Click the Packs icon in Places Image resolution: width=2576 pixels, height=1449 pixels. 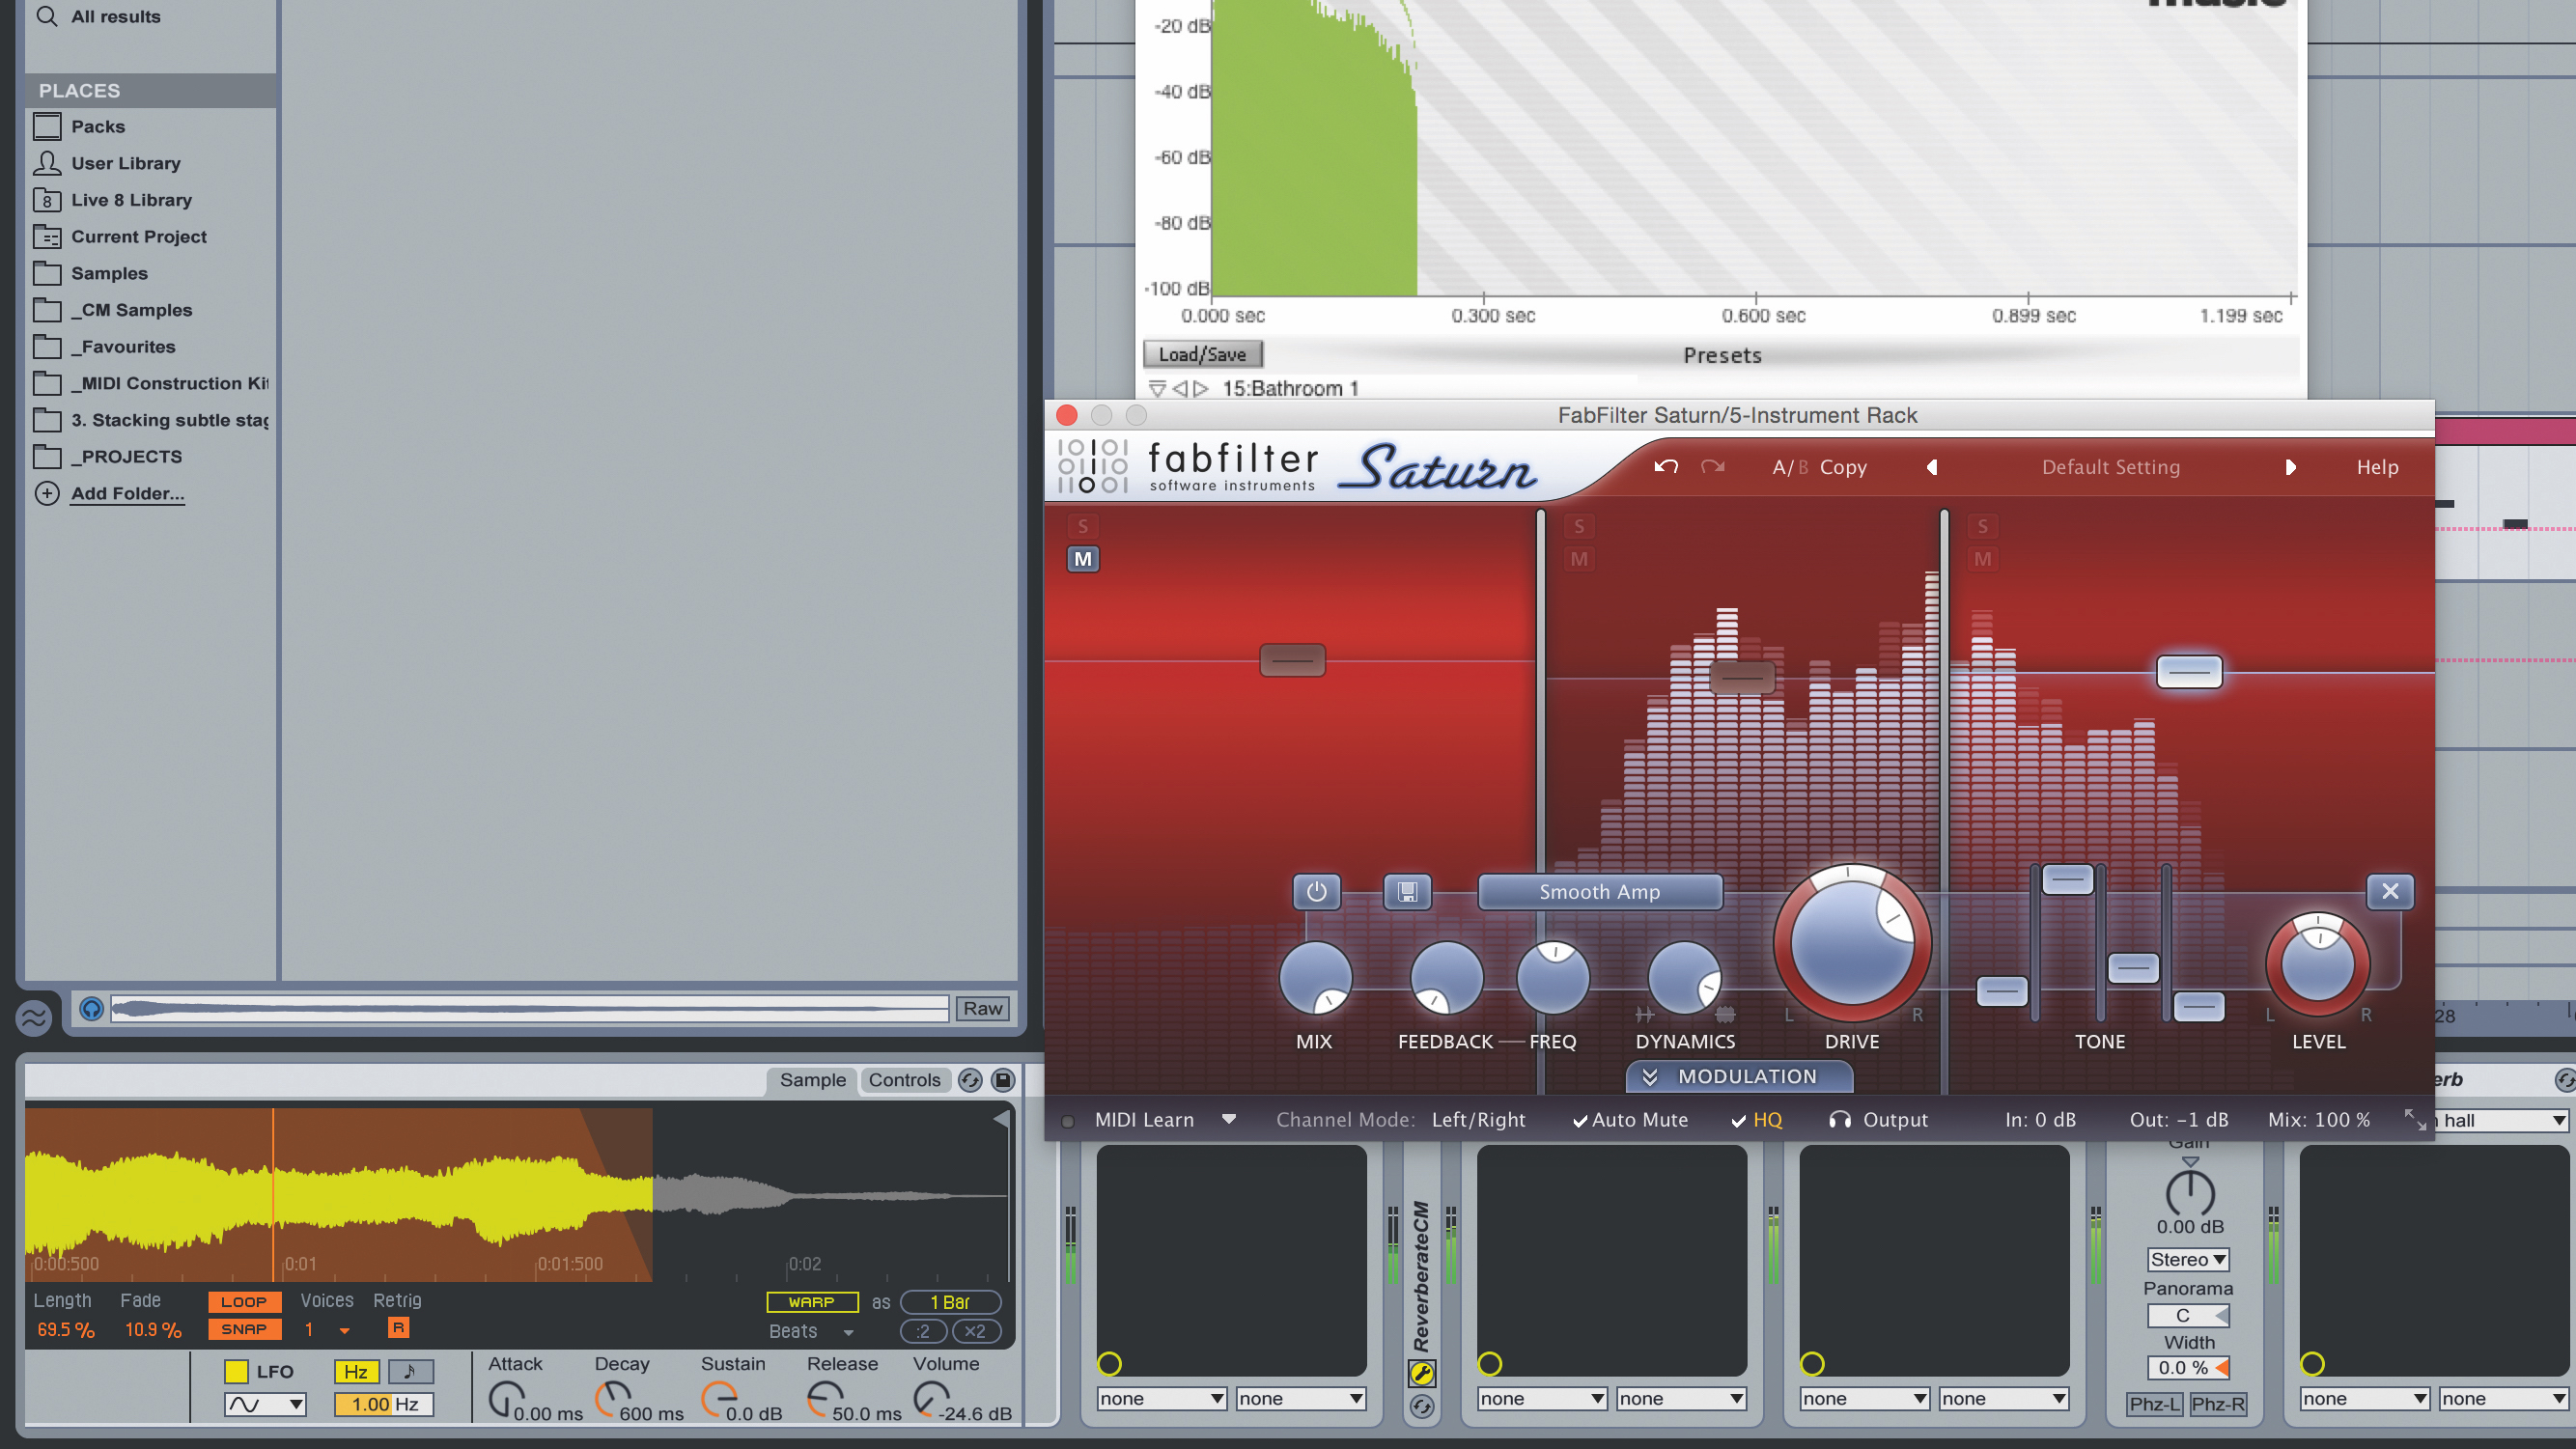[47, 126]
